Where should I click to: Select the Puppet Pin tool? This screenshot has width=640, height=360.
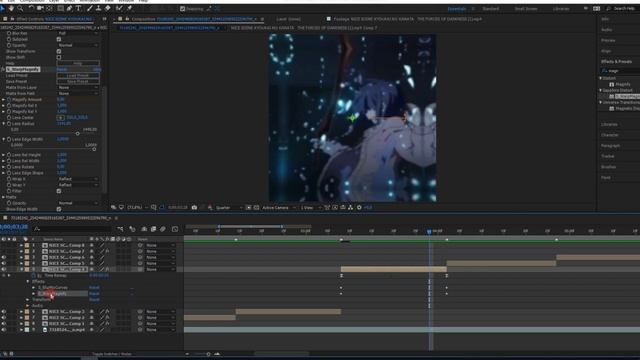(129, 8)
